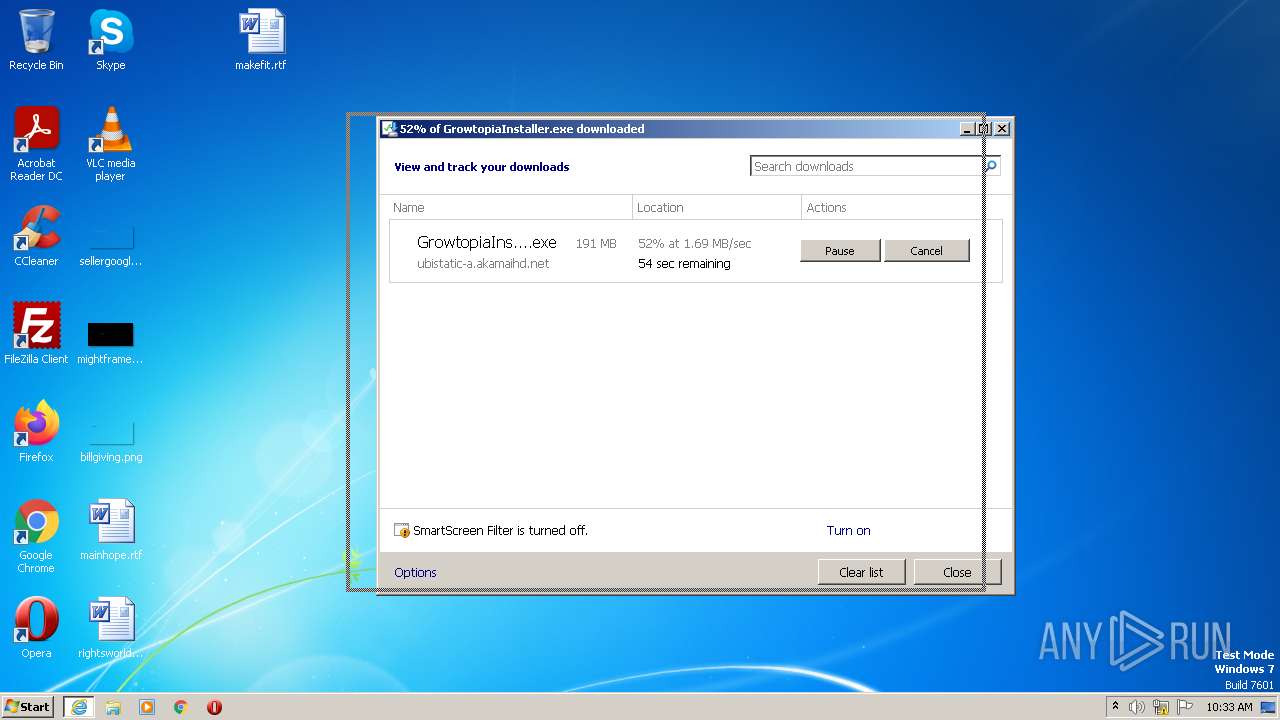The height and width of the screenshot is (720, 1280).
Task: Sort by the Location column header
Action: coord(717,207)
